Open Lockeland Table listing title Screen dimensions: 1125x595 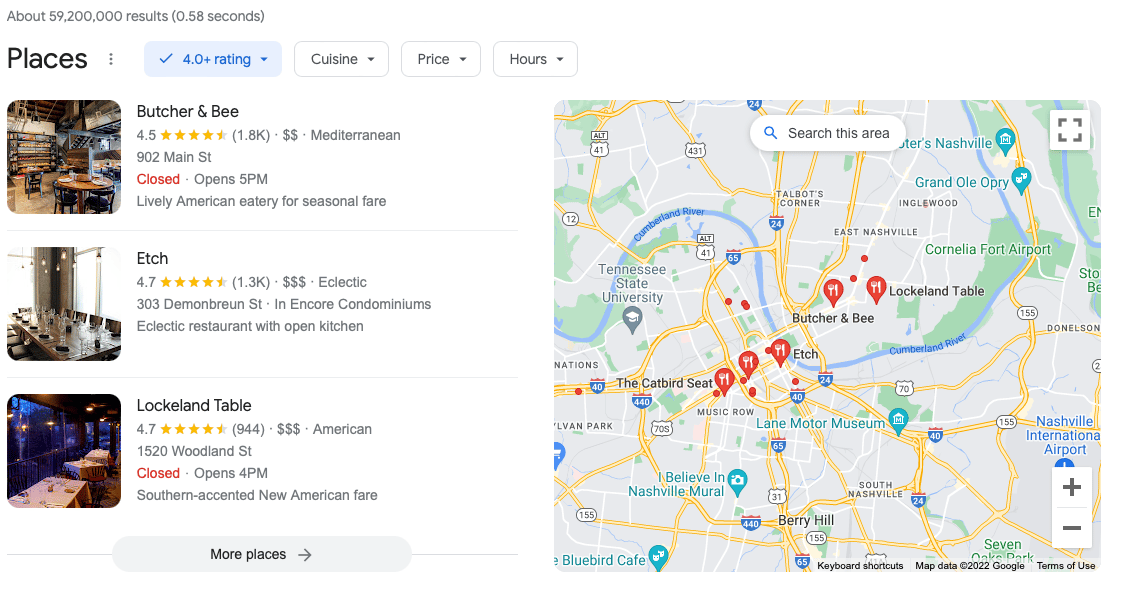coord(194,406)
